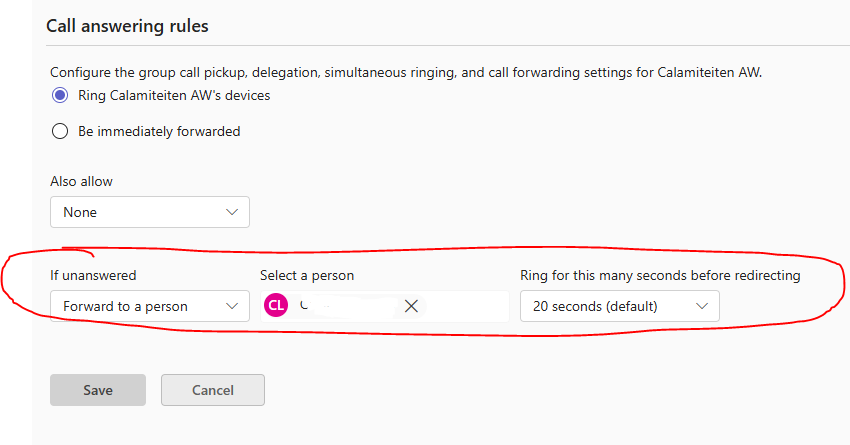This screenshot has height=445, width=850.
Task: Click the "Be immediately forwarded" label text
Action: (159, 131)
